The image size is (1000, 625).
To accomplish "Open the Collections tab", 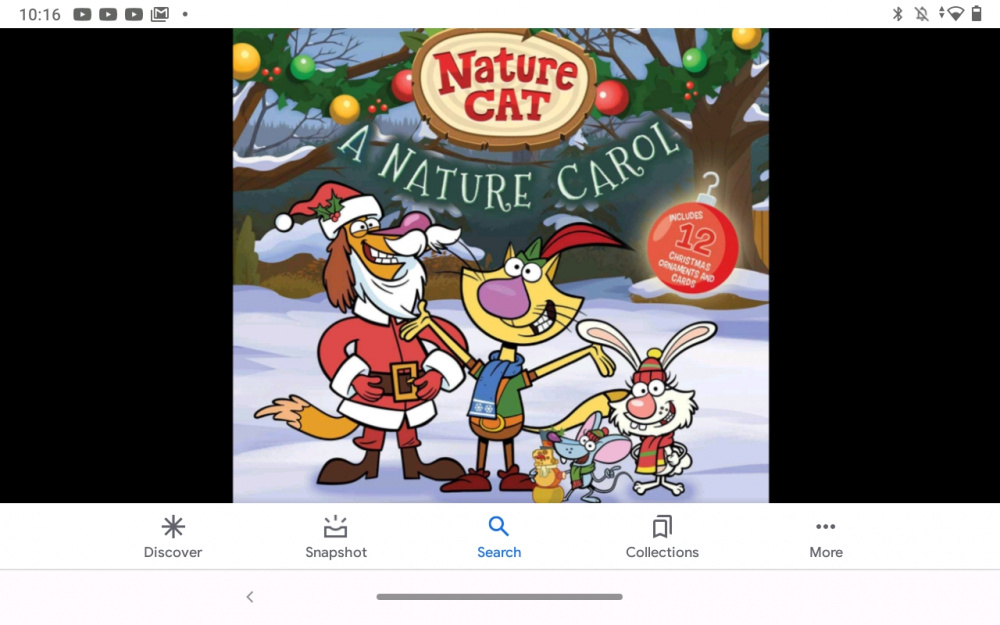I will click(662, 538).
